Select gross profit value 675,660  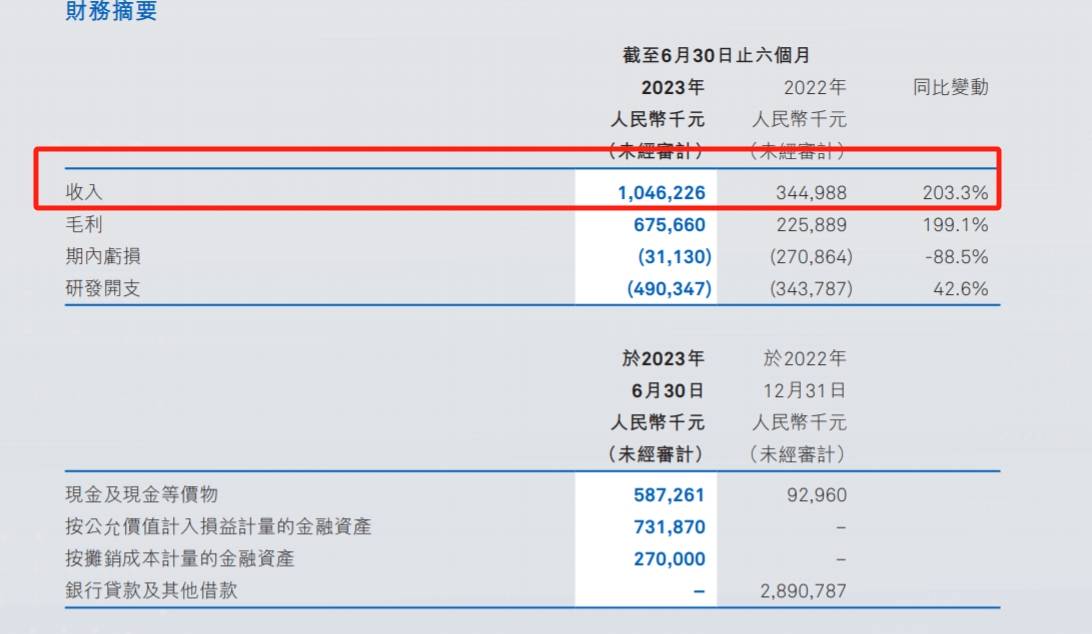(669, 225)
